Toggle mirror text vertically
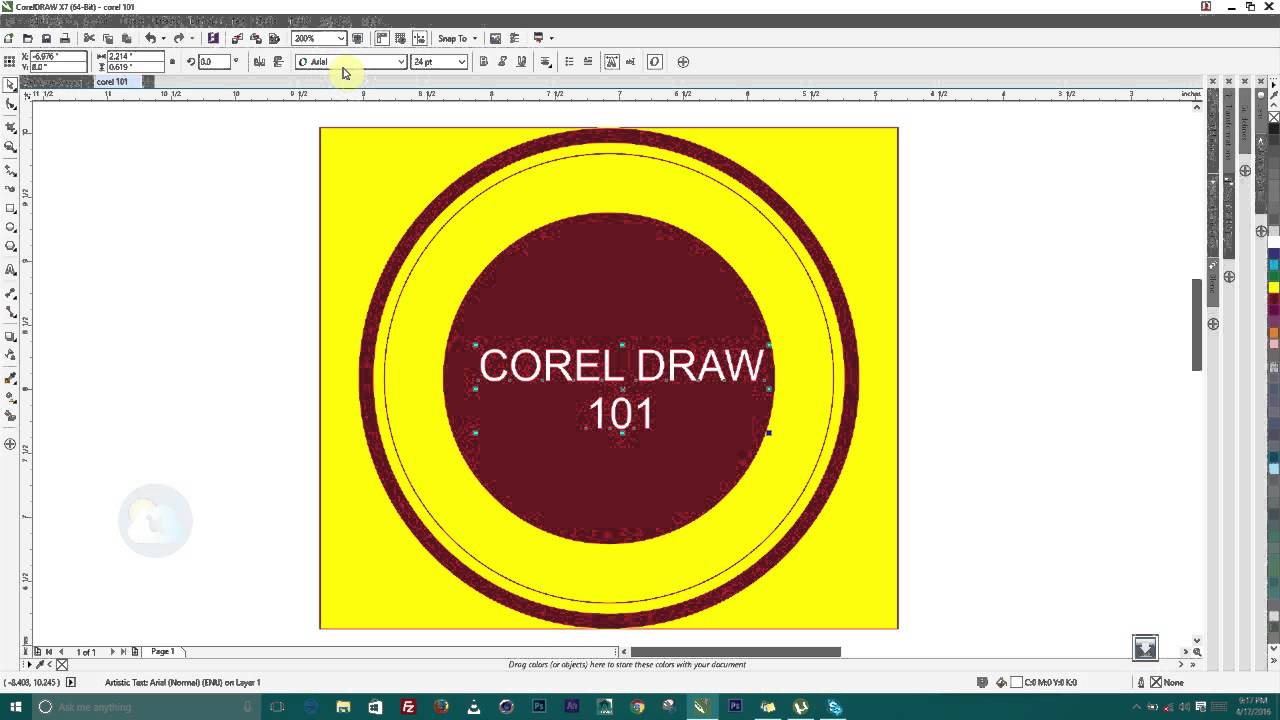 278,62
